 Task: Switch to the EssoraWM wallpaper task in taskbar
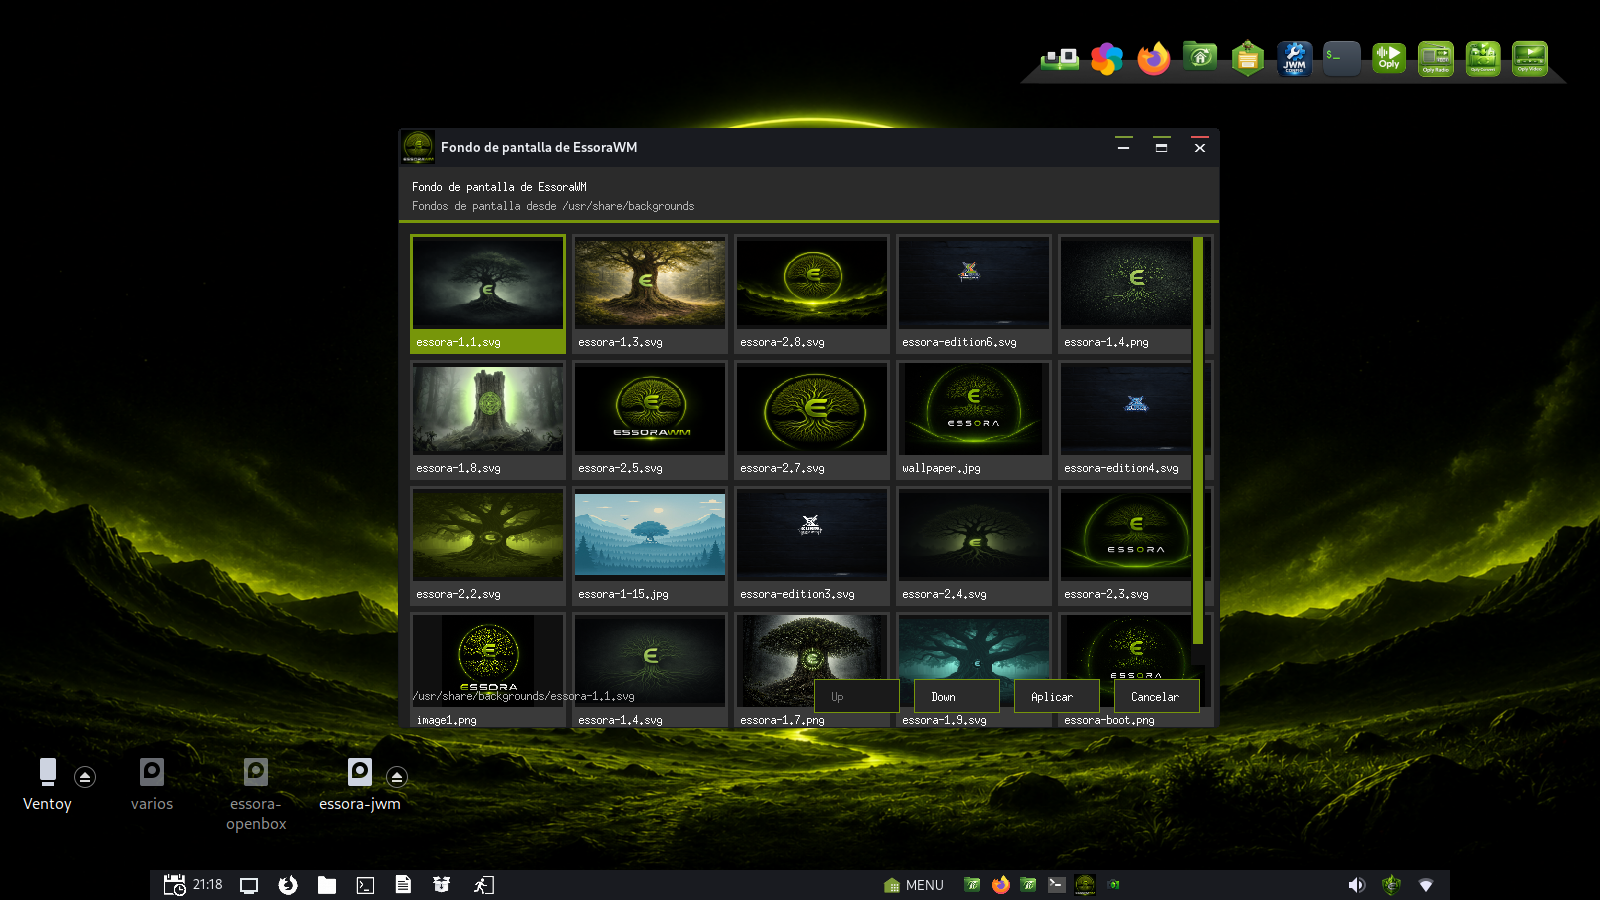pos(1085,885)
